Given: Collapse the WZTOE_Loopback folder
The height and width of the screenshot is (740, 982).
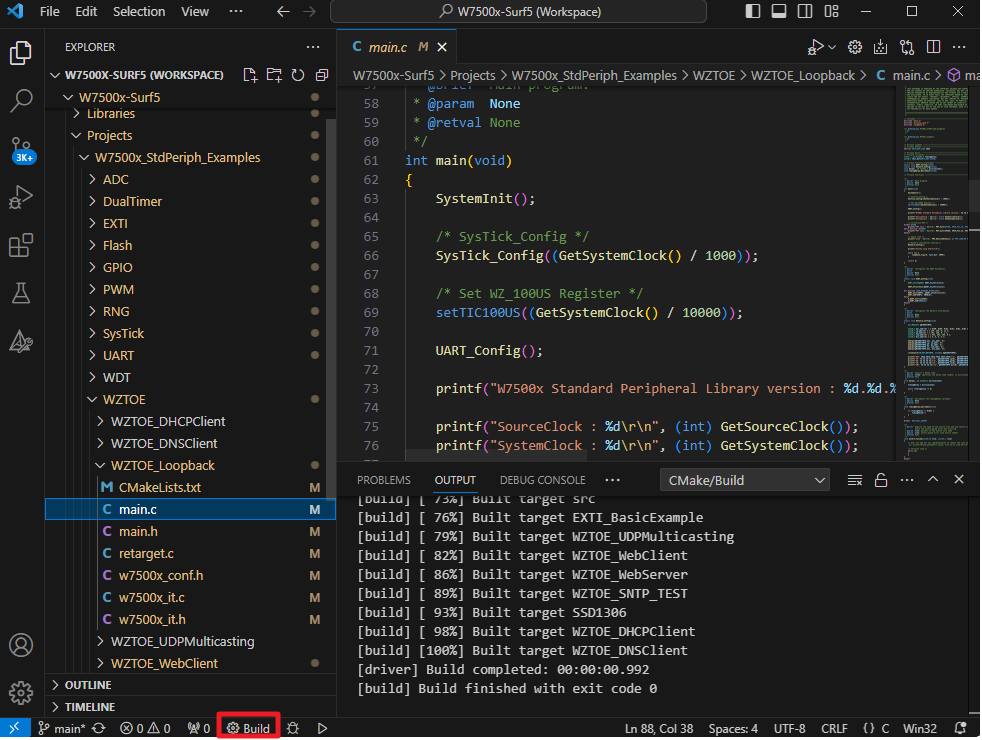Looking at the screenshot, I should click(99, 465).
